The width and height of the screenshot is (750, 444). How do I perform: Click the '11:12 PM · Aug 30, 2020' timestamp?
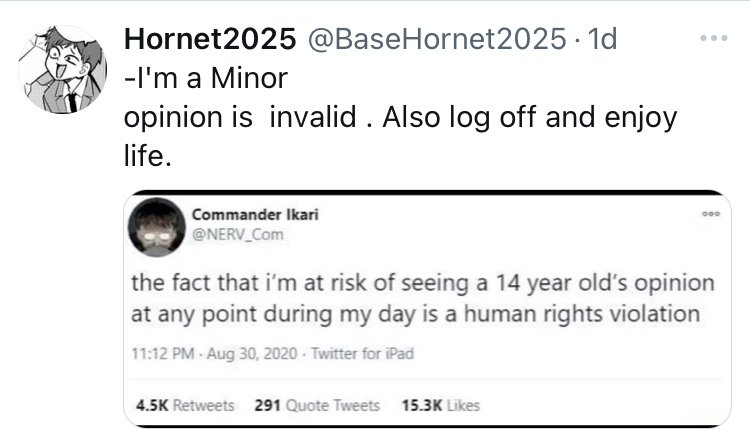(214, 354)
